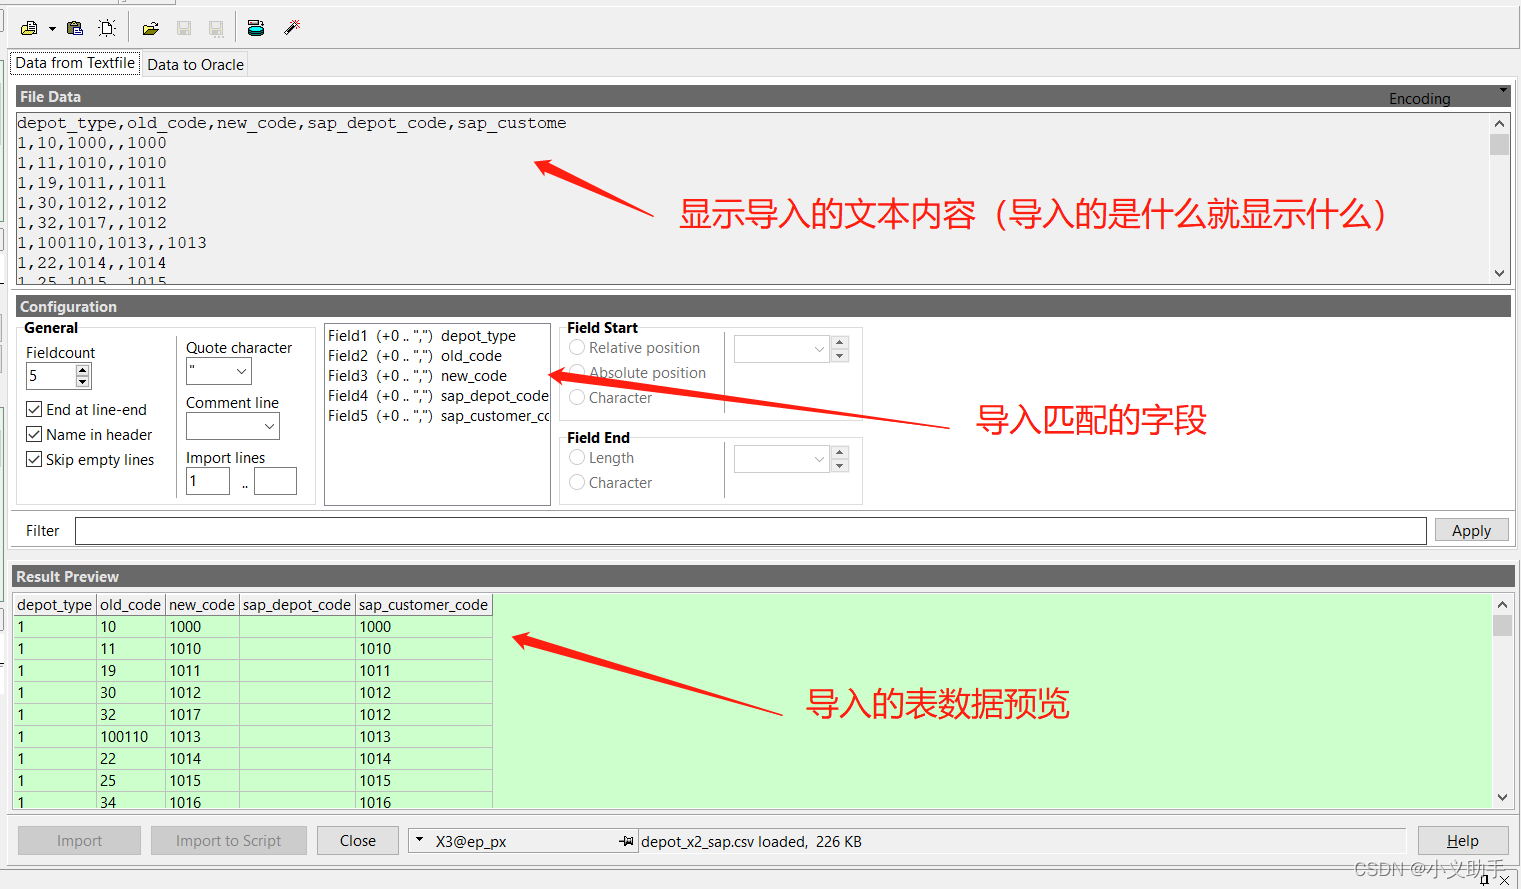Image resolution: width=1521 pixels, height=889 pixels.
Task: Click the pin icon at bottom-right panel corner
Action: point(1485,880)
